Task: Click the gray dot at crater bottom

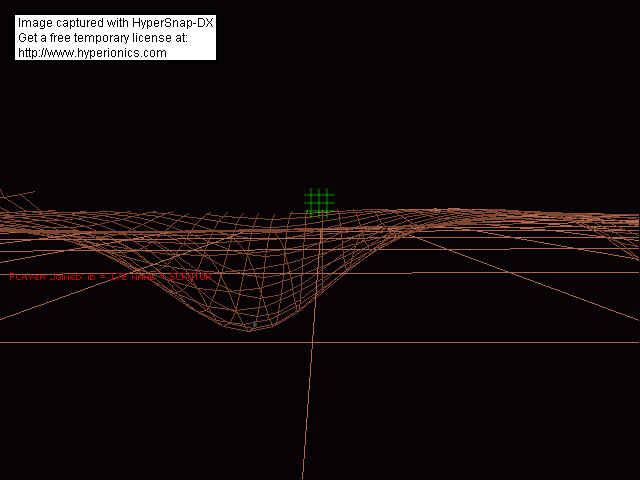Action: point(254,324)
